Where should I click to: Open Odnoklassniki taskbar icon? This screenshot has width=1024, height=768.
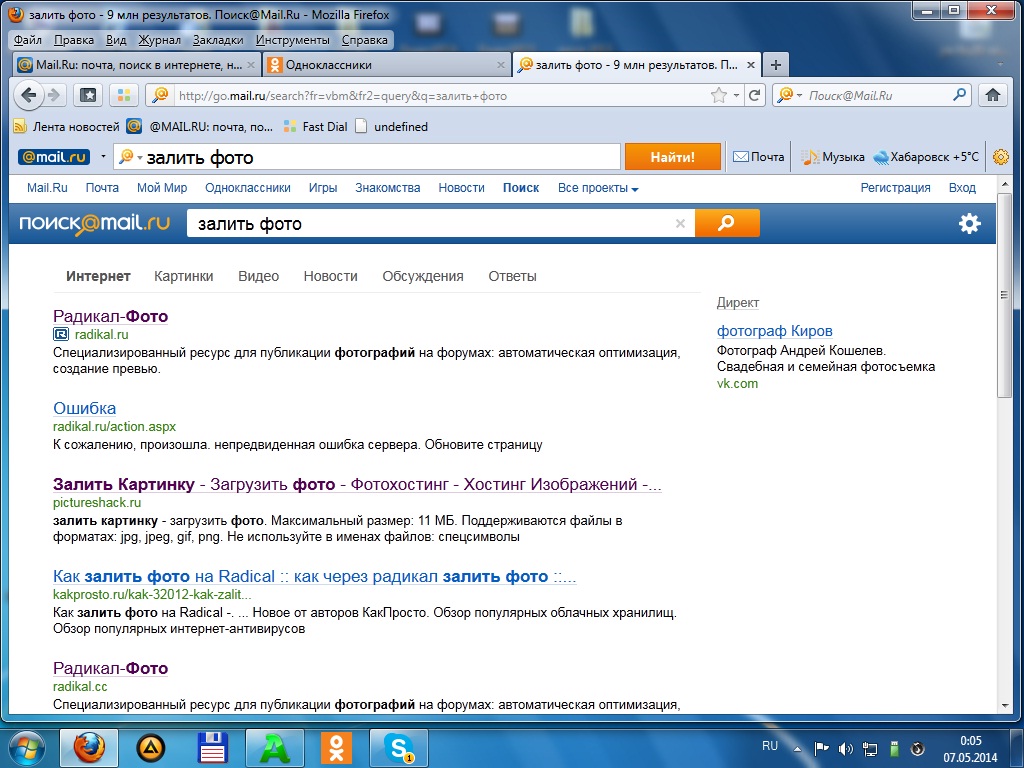(x=336, y=748)
